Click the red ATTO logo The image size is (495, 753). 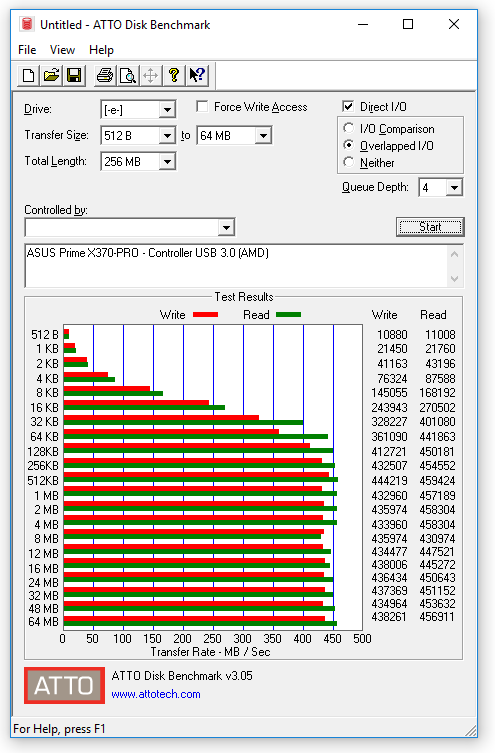click(x=64, y=685)
